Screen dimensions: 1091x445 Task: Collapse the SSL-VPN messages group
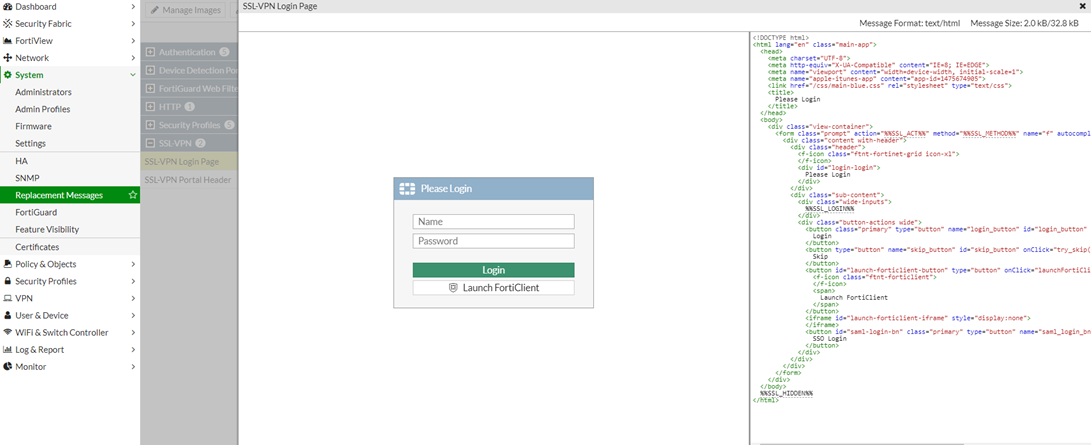(x=150, y=143)
